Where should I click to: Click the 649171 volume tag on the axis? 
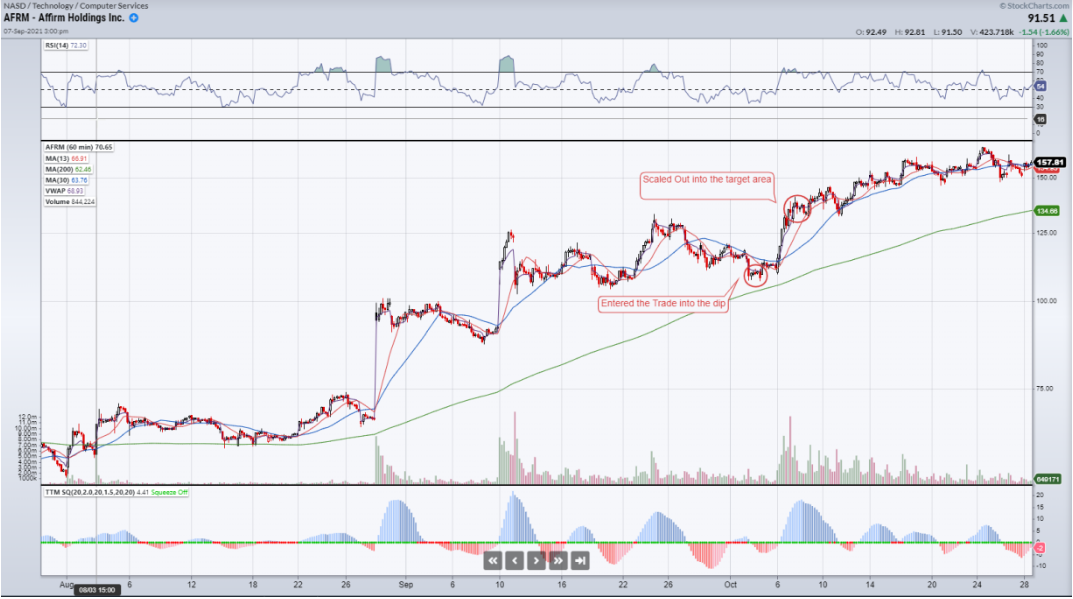[x=1048, y=479]
